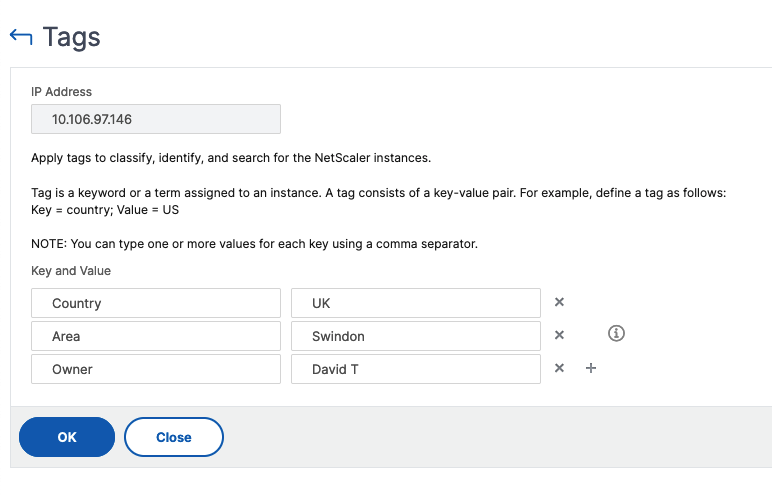Edit the David T value field
This screenshot has width=772, height=500.
tap(416, 369)
